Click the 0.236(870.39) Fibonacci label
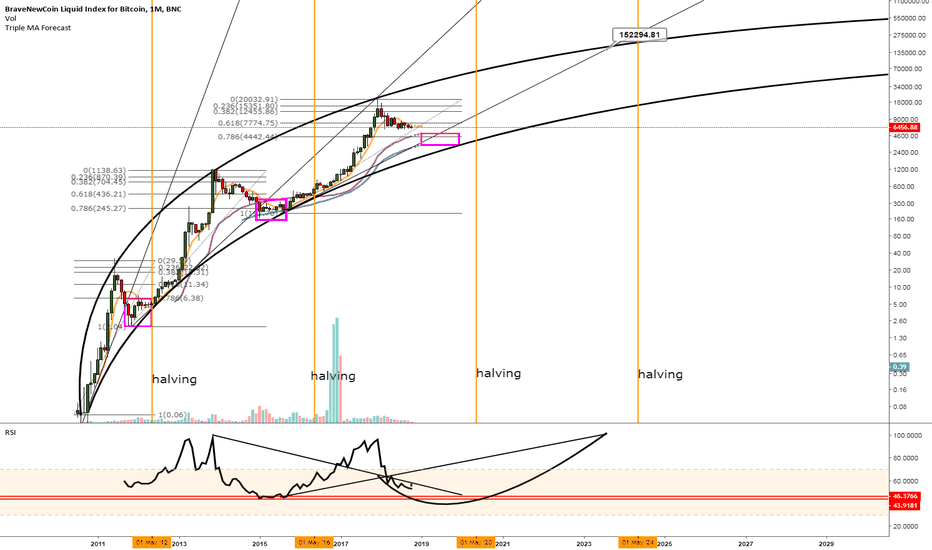Screen dimensions: 932x550 tap(99, 177)
